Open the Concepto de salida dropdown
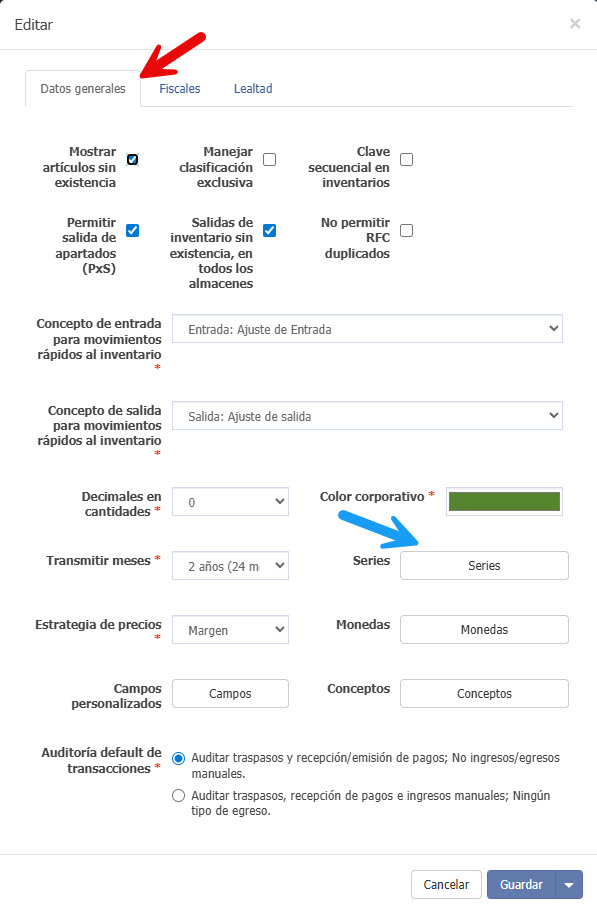Viewport: 597px width, 910px height. click(x=368, y=414)
